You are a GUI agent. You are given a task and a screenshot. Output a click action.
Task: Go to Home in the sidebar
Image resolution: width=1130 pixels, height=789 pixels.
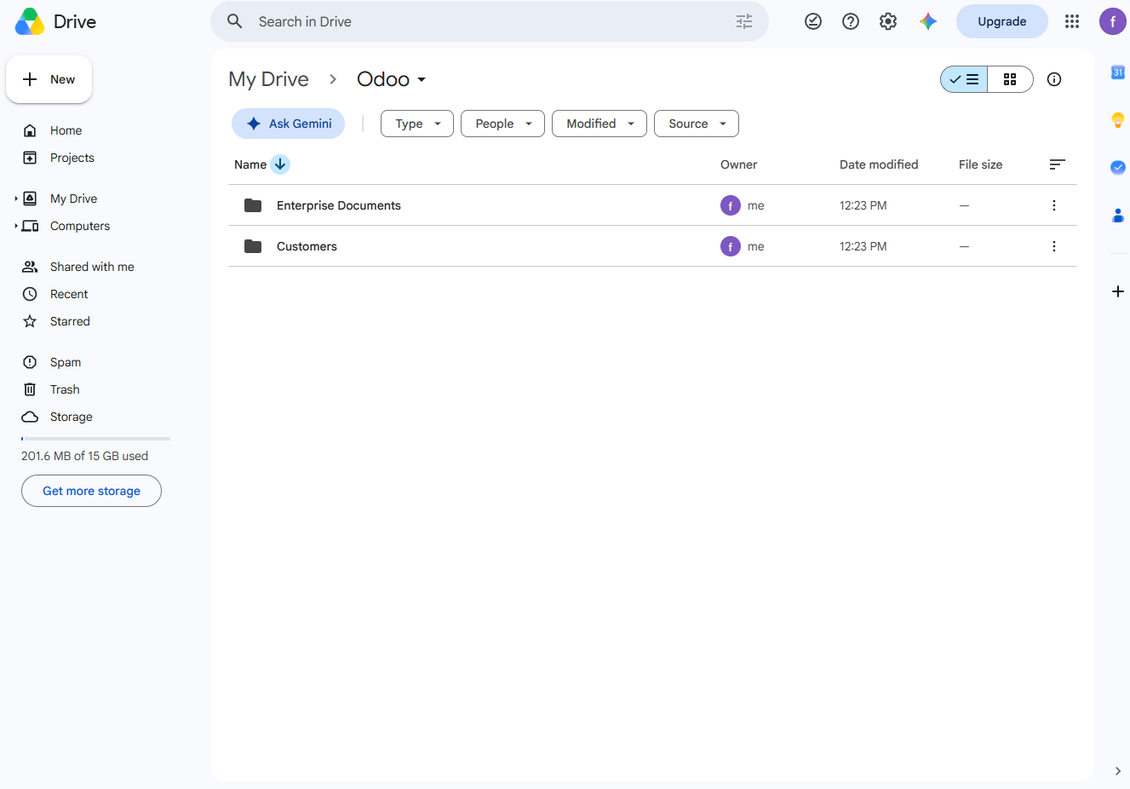point(66,130)
